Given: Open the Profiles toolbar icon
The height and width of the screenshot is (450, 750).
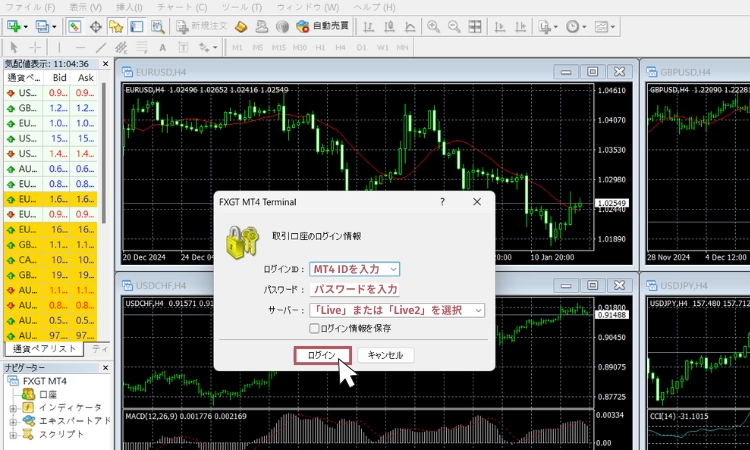Looking at the screenshot, I should [42, 26].
